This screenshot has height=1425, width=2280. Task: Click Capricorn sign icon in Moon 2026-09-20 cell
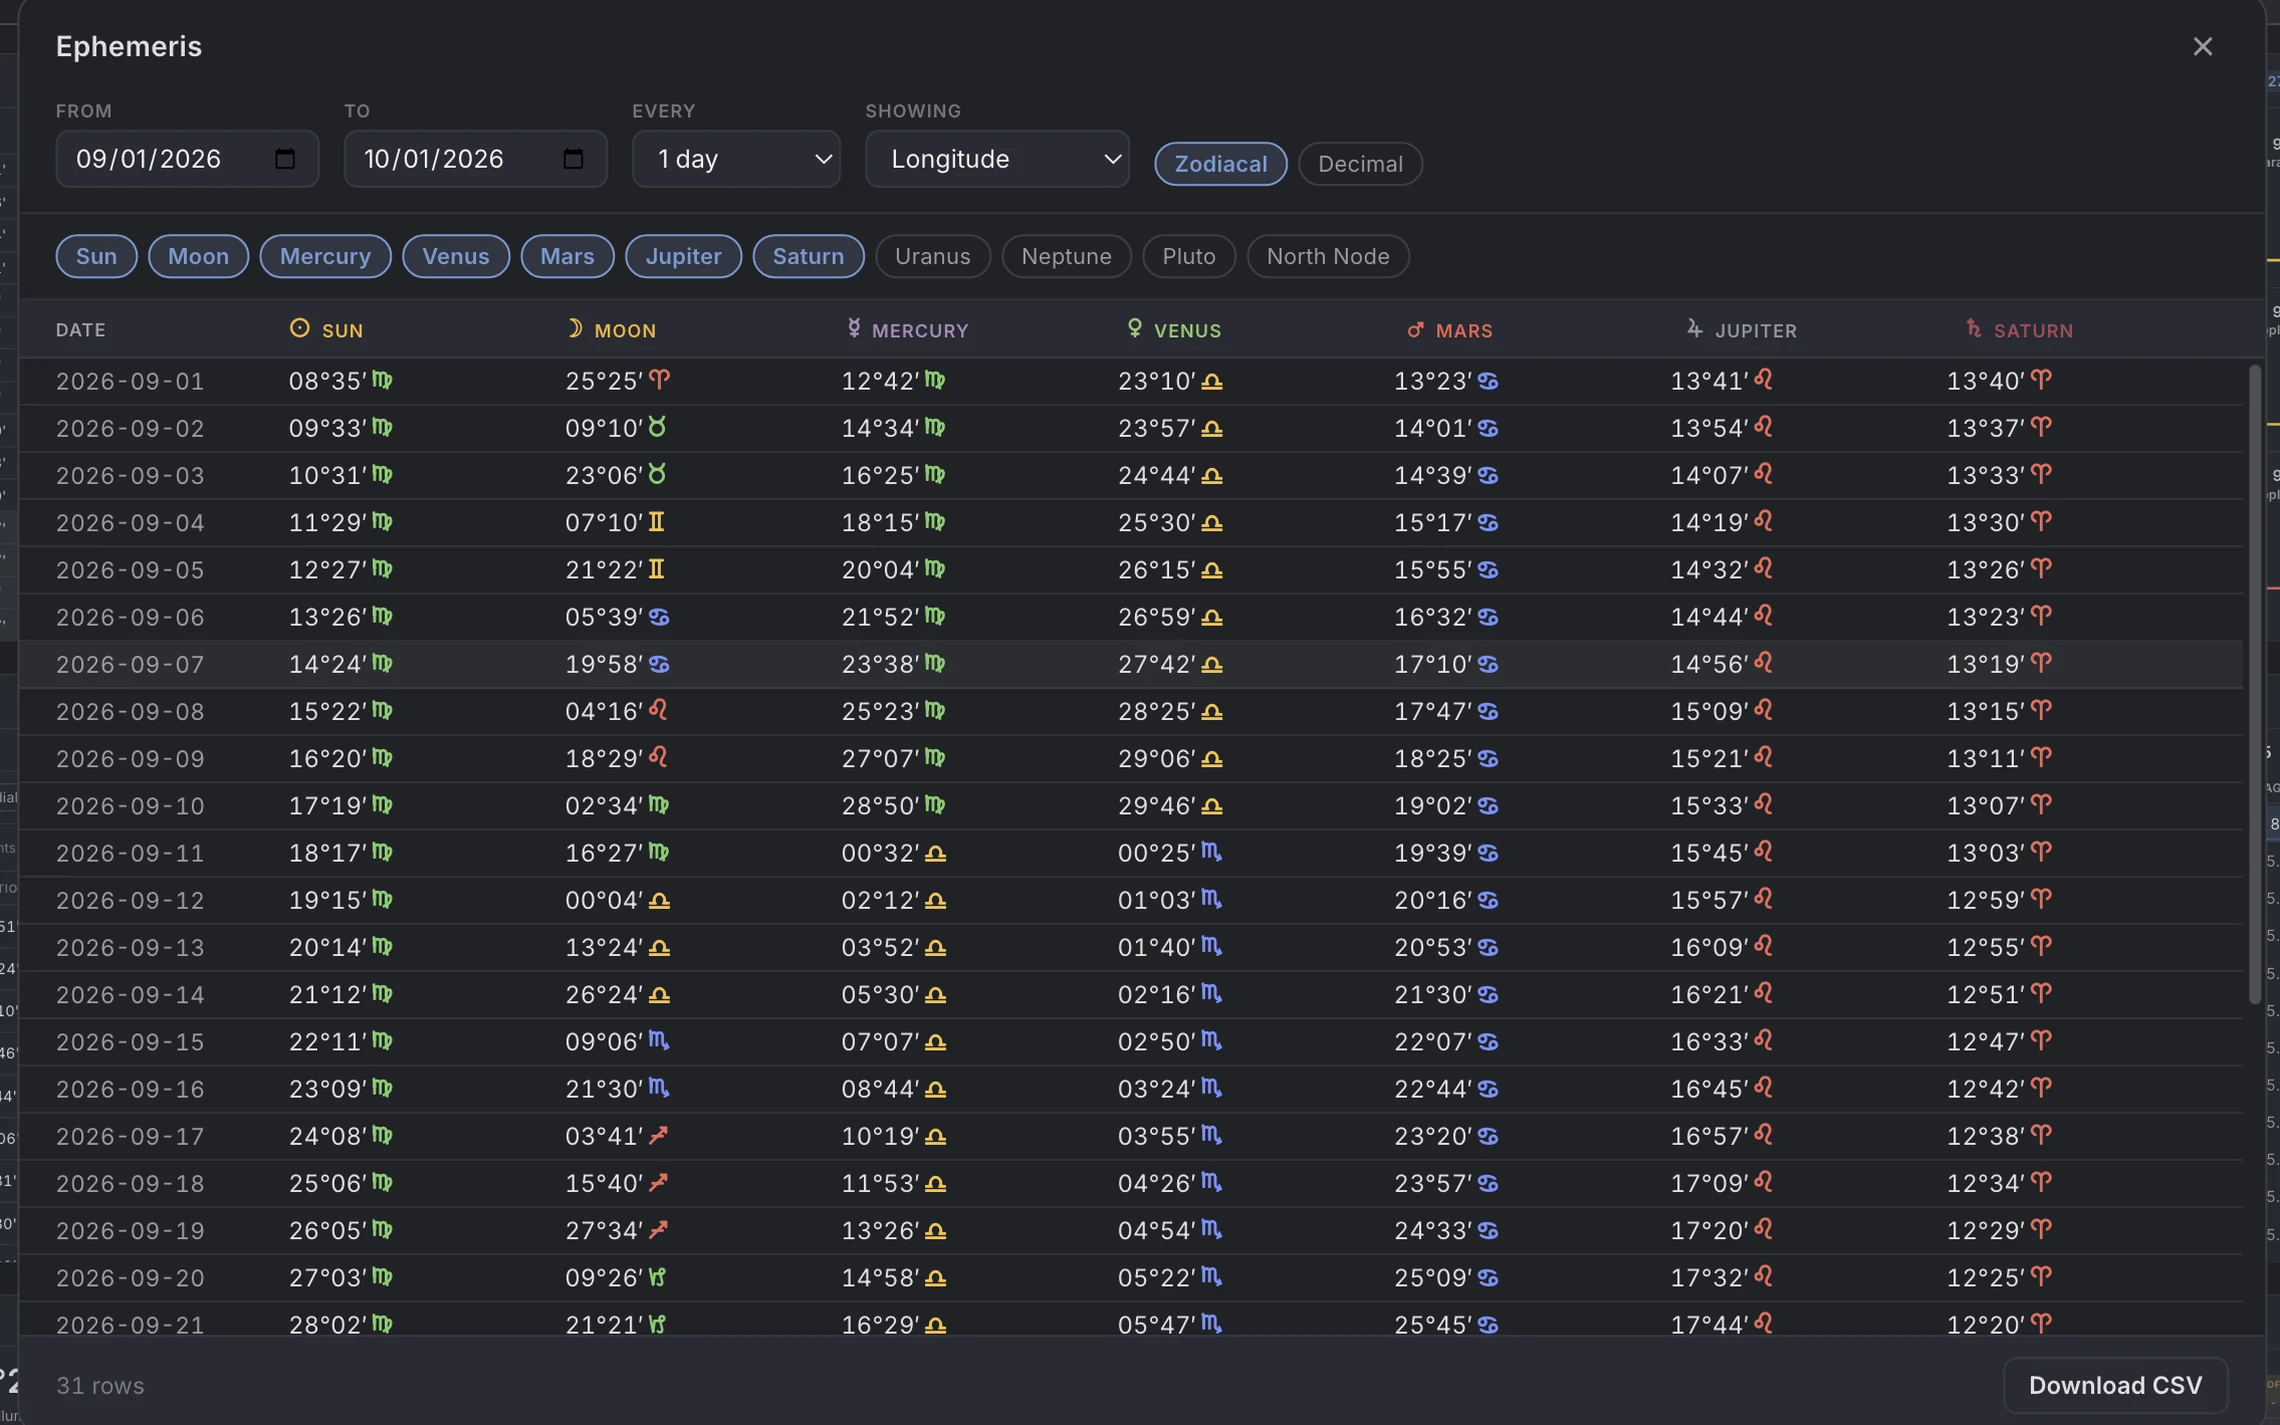click(x=657, y=1277)
